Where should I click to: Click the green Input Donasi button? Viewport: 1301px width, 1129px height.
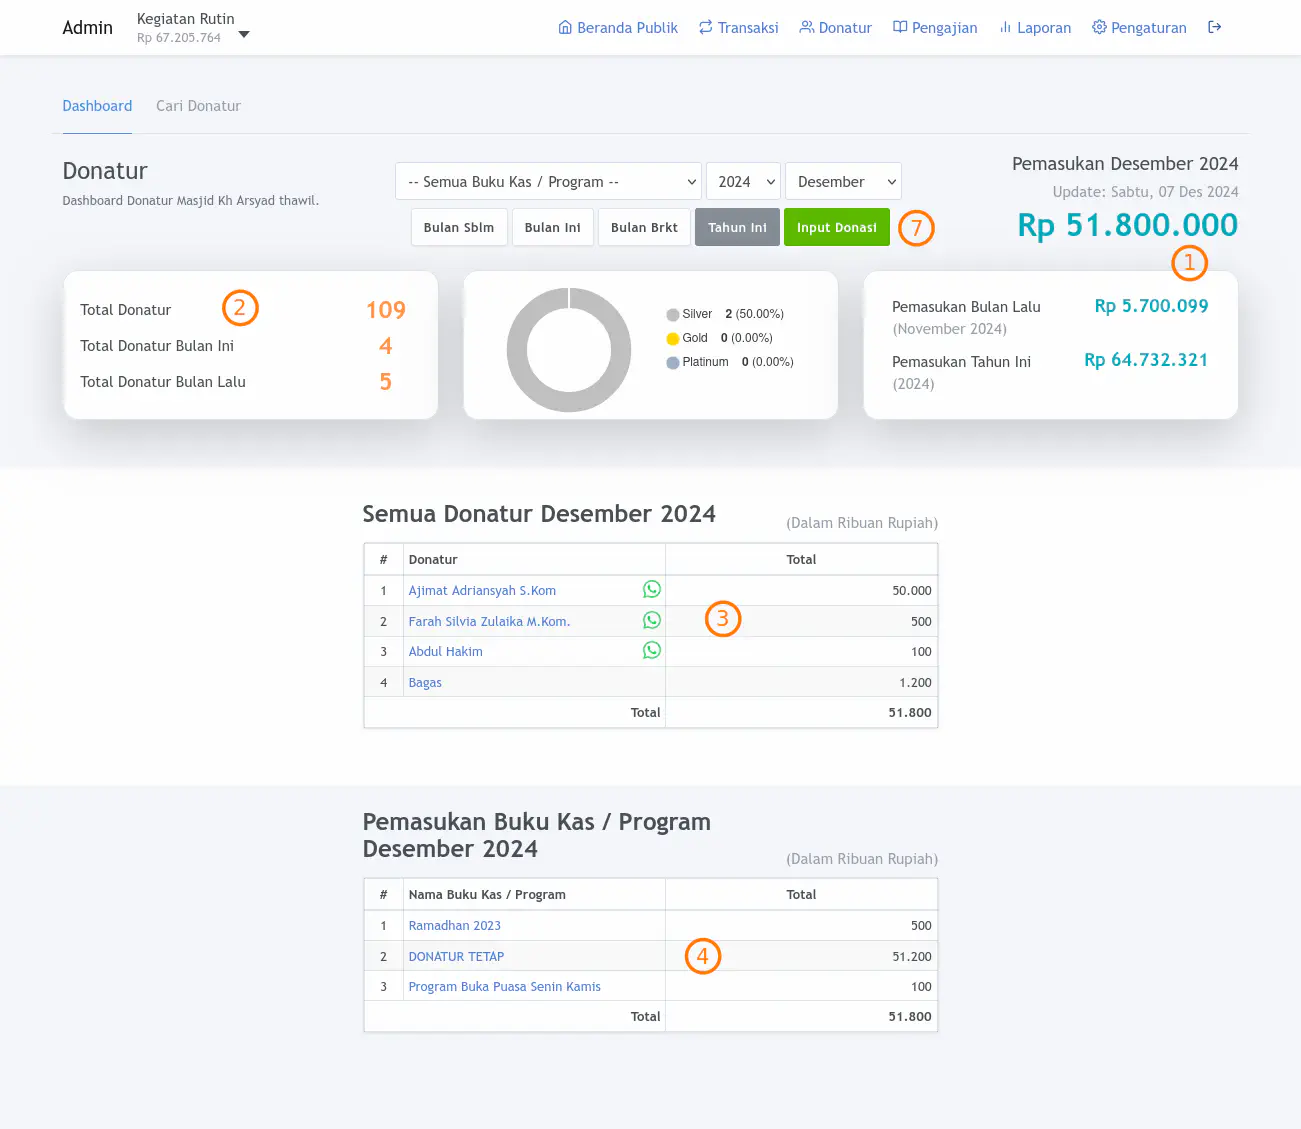(x=837, y=227)
